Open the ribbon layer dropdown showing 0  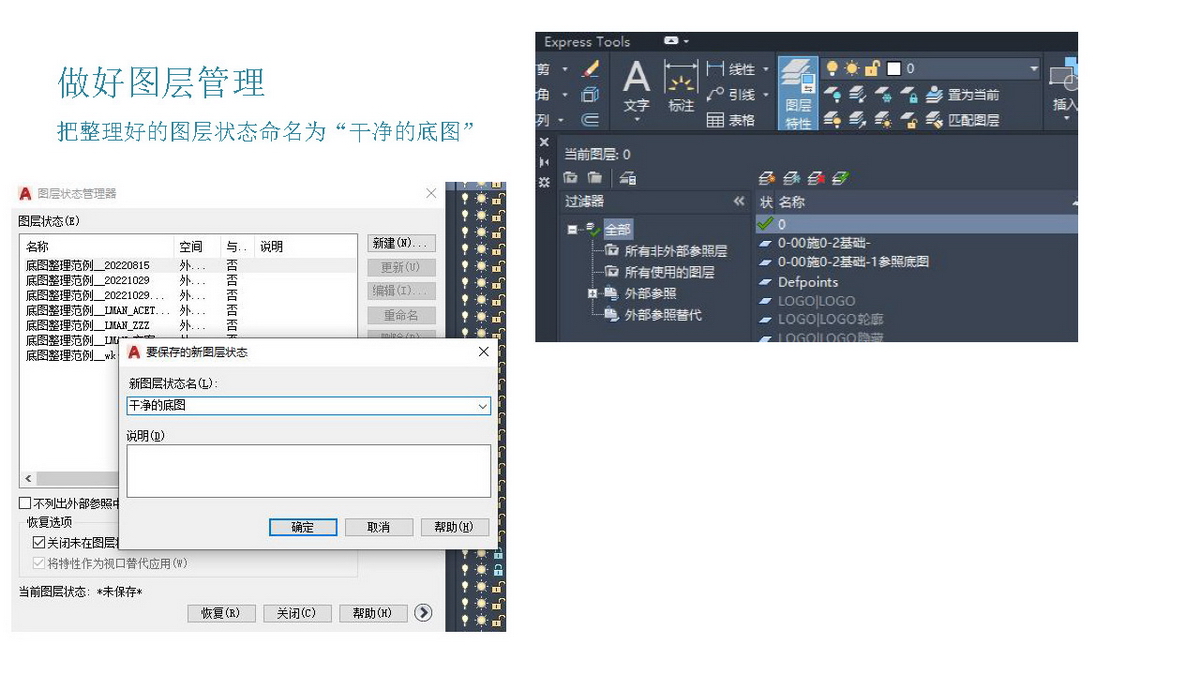click(x=1034, y=69)
